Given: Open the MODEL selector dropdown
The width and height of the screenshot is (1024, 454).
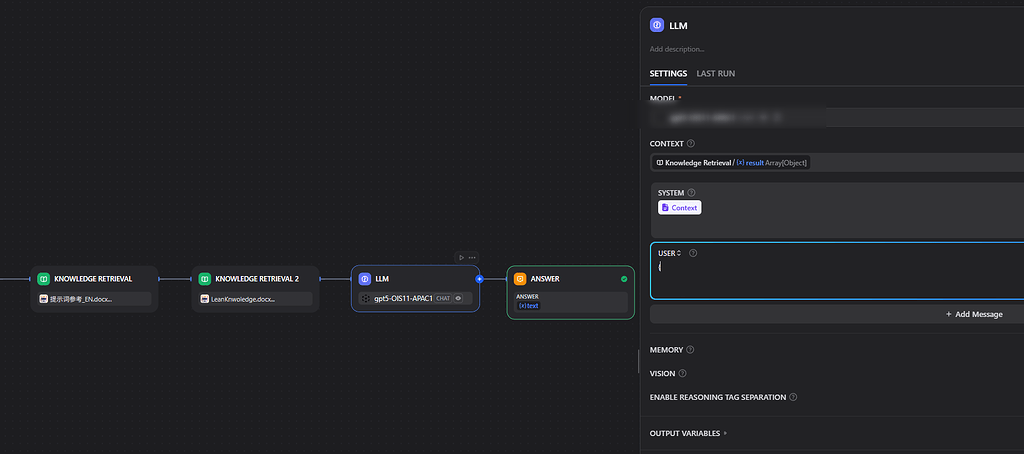Looking at the screenshot, I should (x=837, y=118).
